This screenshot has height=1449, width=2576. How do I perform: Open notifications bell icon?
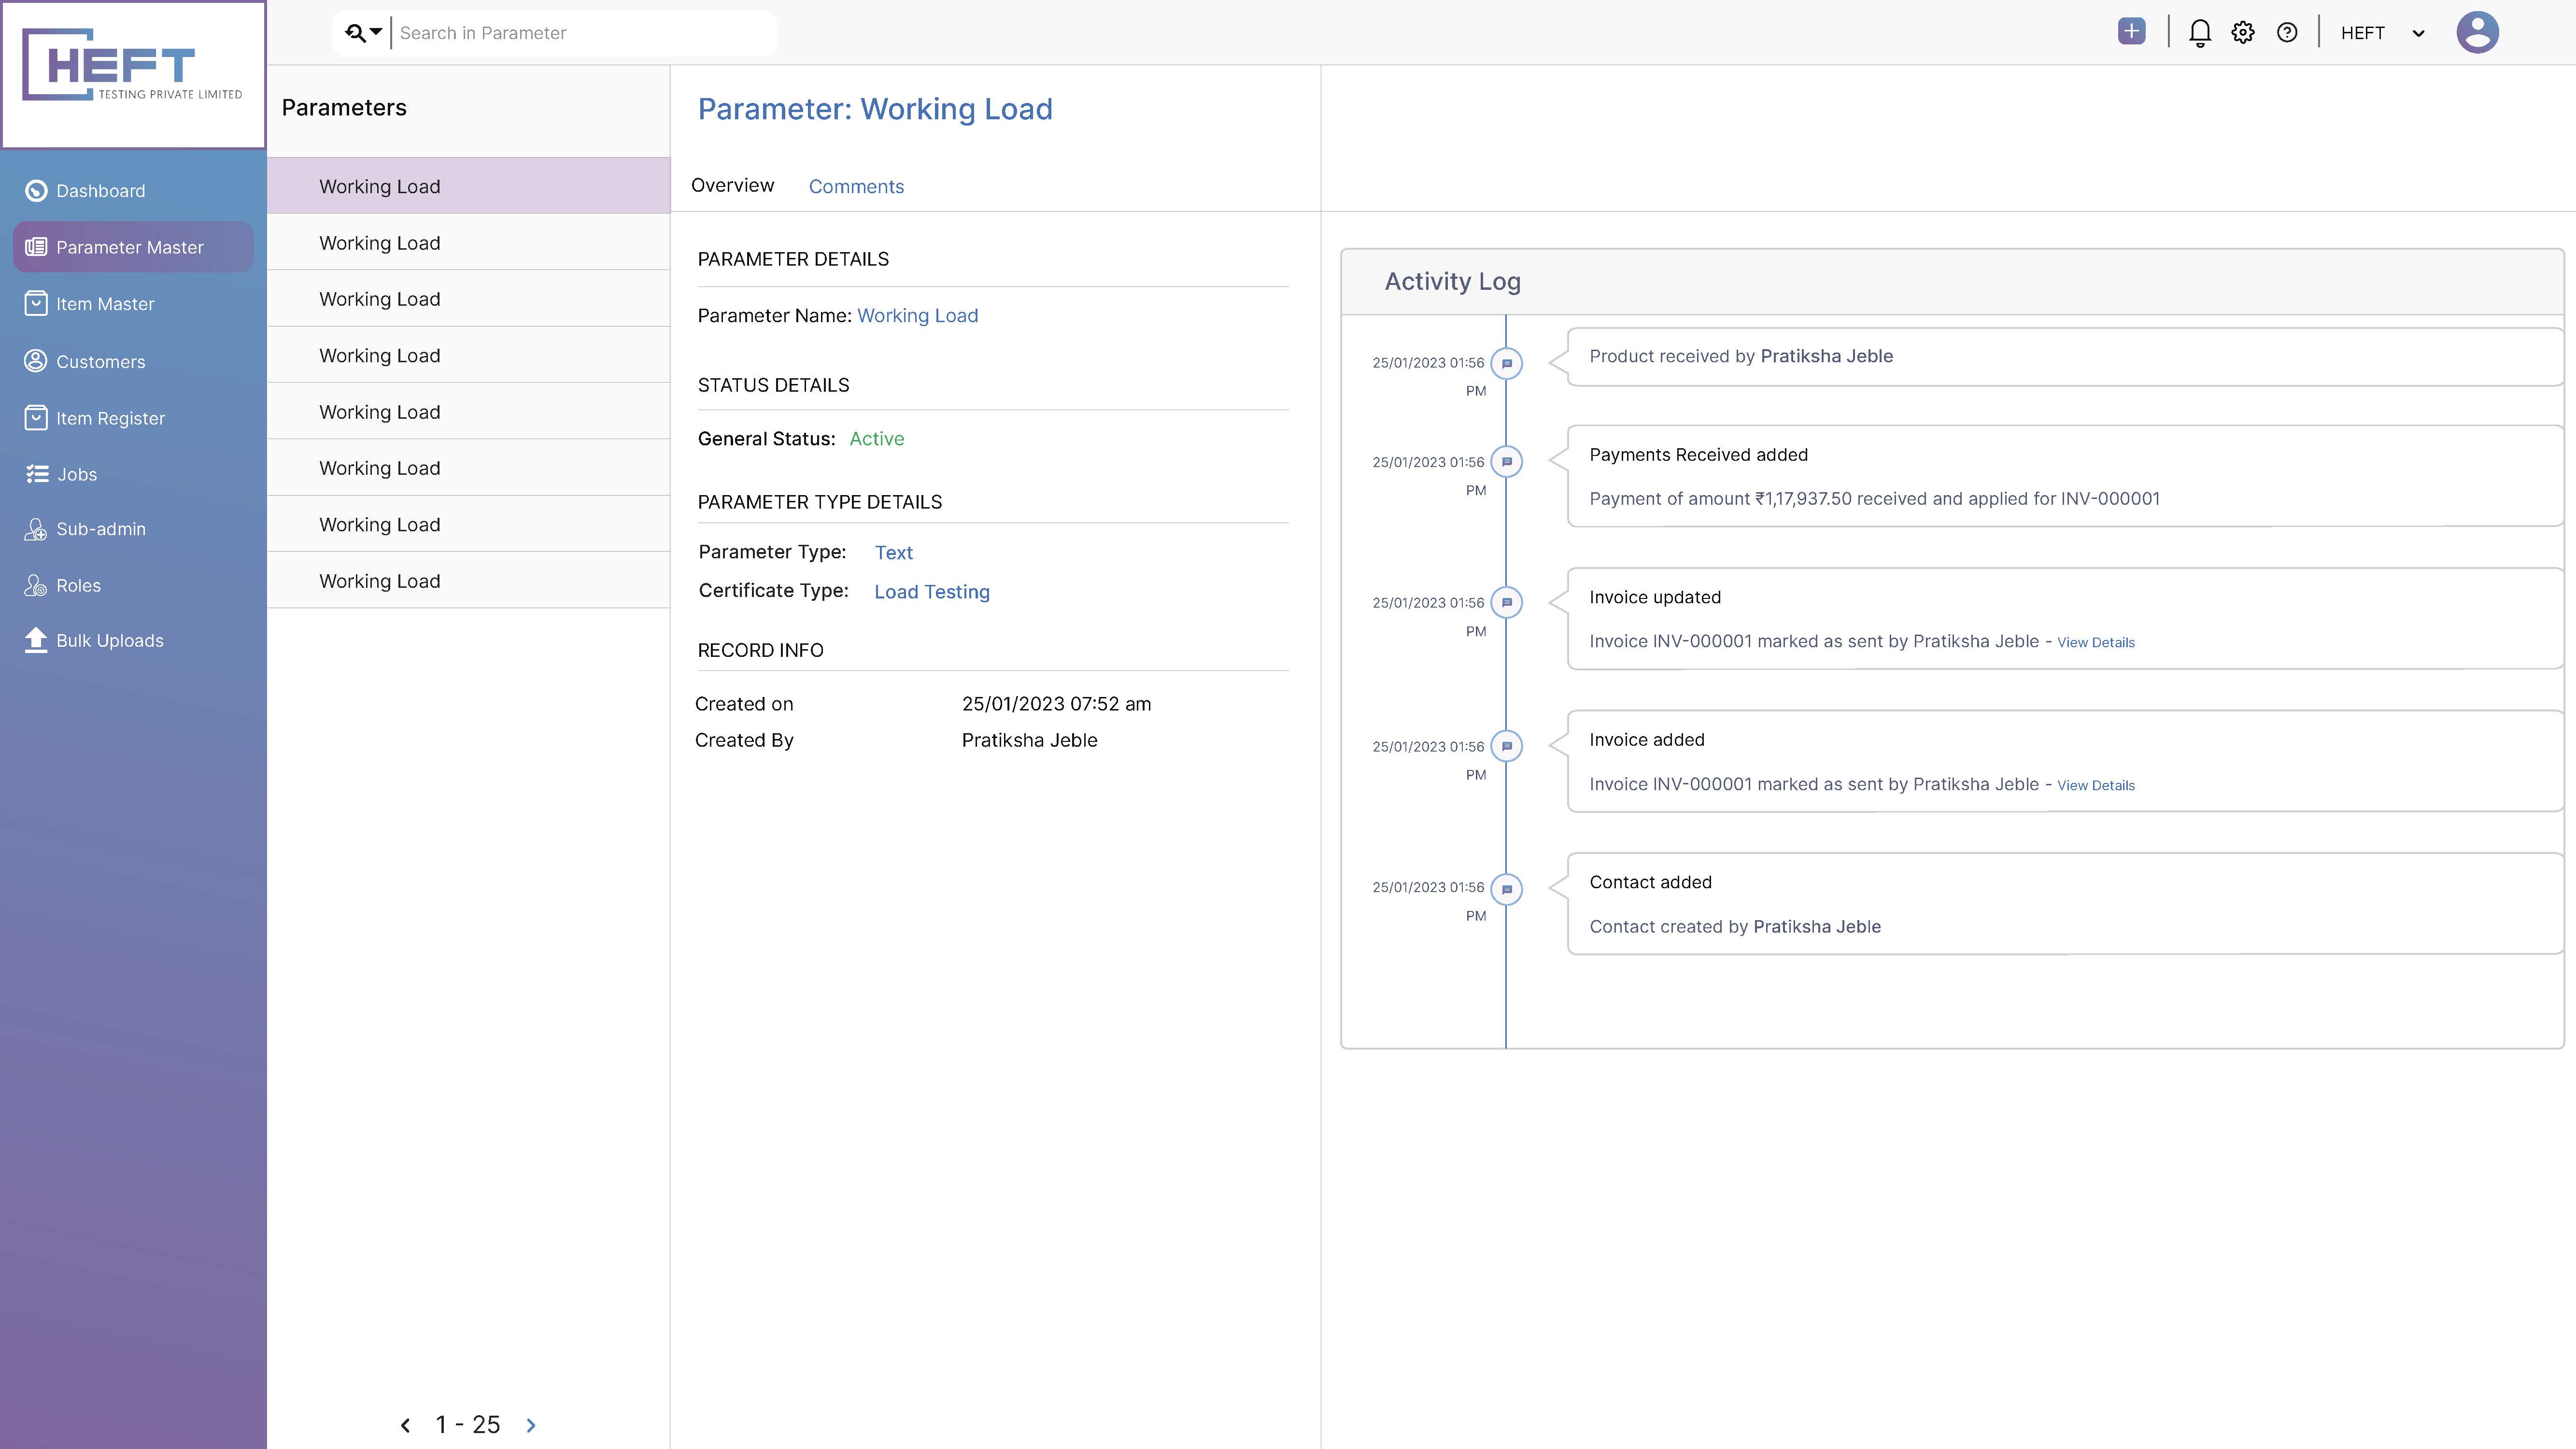[2199, 33]
